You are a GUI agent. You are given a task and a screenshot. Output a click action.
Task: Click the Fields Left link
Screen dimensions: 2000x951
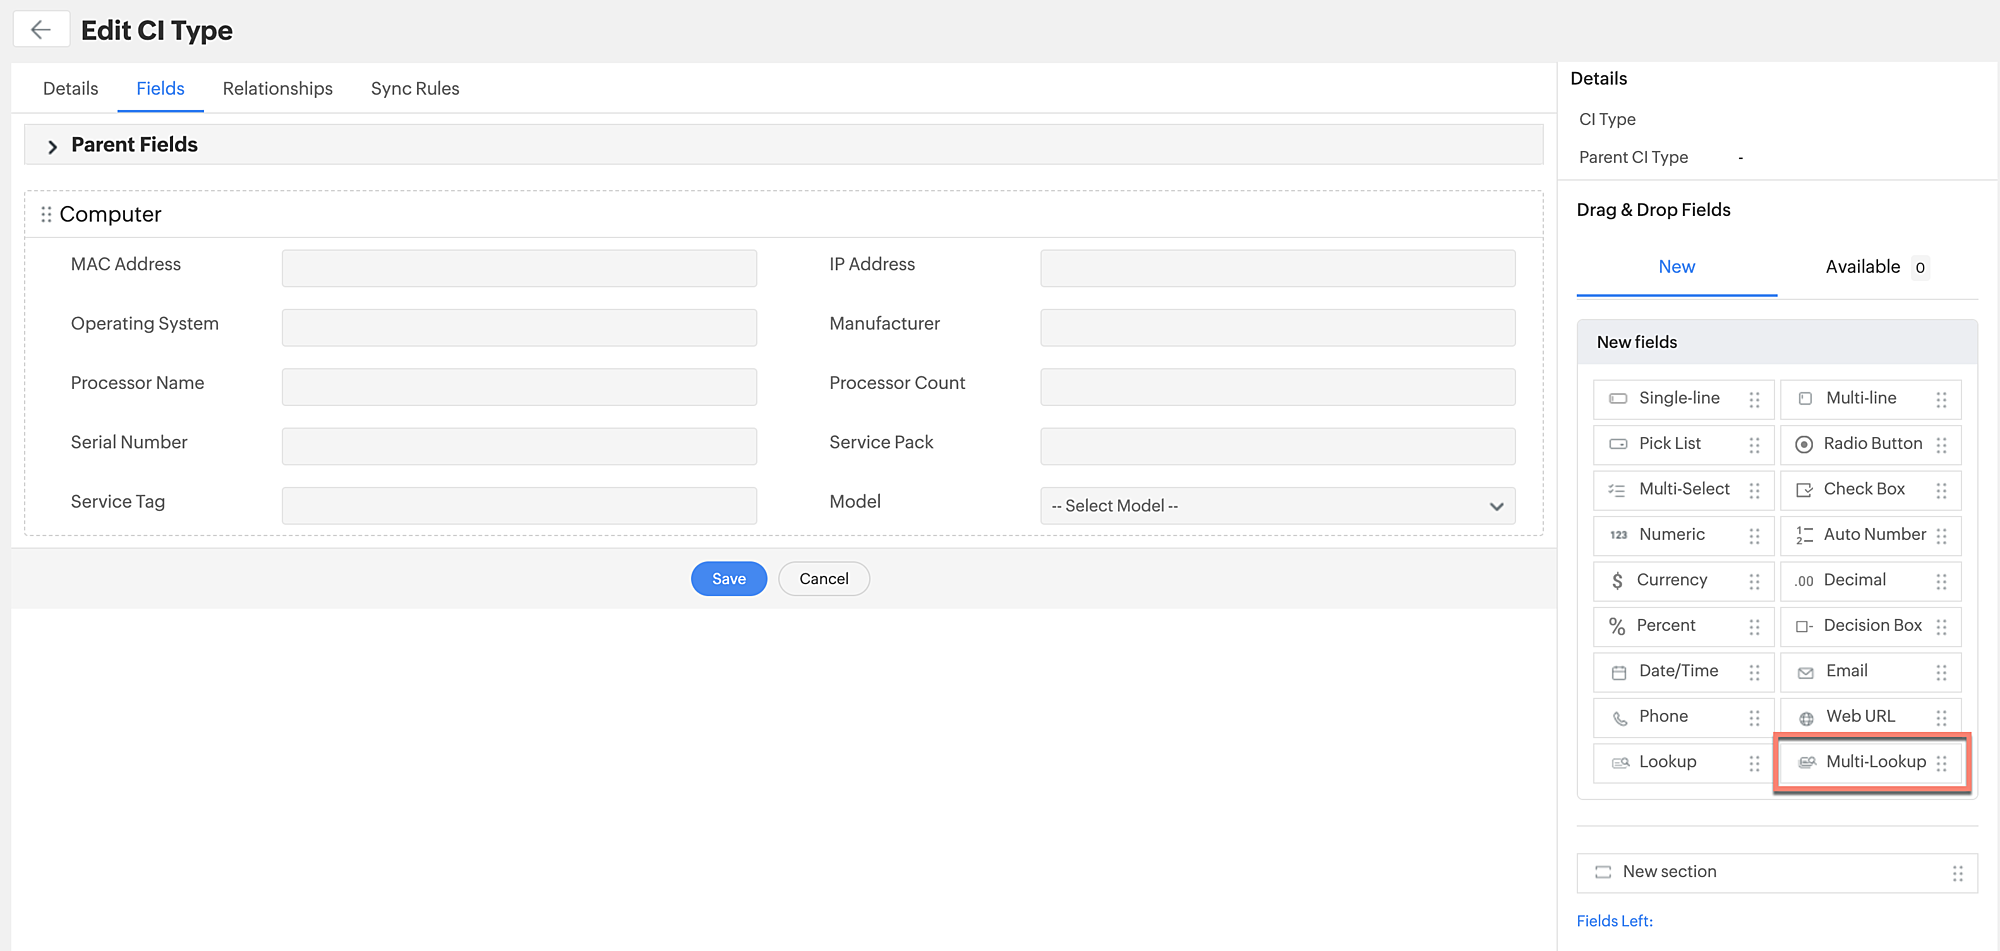tap(1614, 920)
